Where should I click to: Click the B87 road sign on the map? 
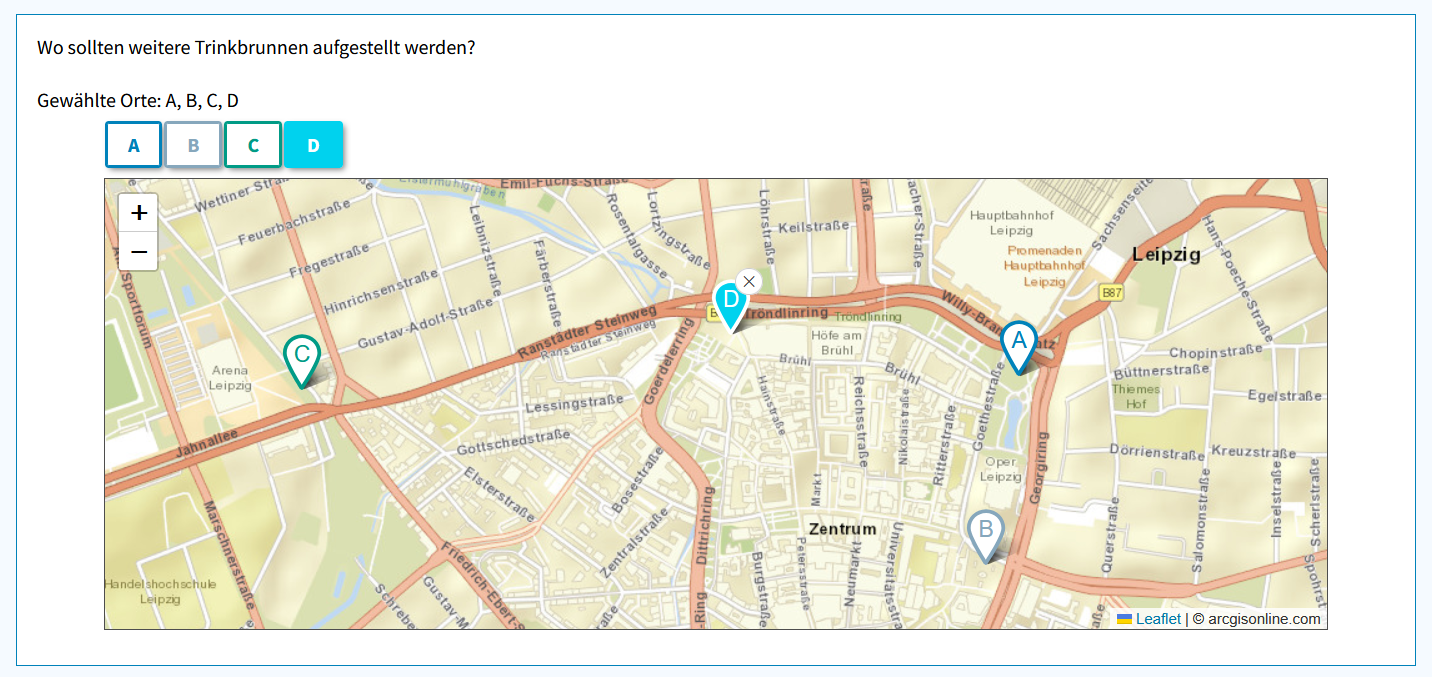click(x=1110, y=292)
